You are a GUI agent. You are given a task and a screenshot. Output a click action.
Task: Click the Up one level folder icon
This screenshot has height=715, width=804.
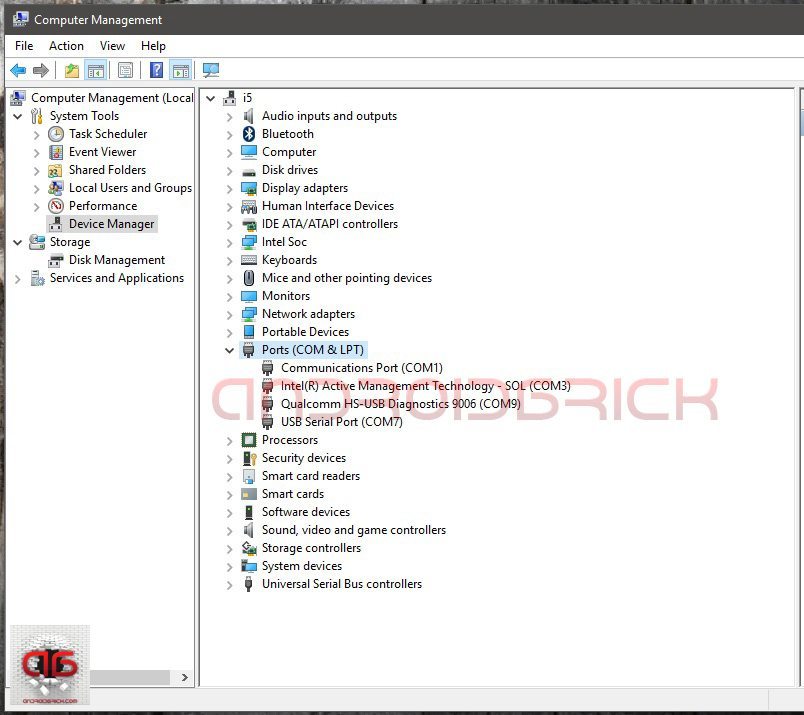pos(71,70)
